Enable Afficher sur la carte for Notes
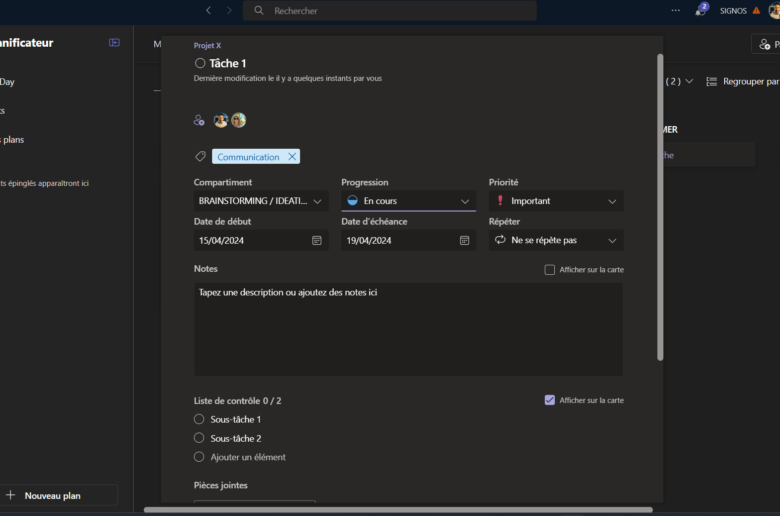The height and width of the screenshot is (516, 780). pos(549,270)
